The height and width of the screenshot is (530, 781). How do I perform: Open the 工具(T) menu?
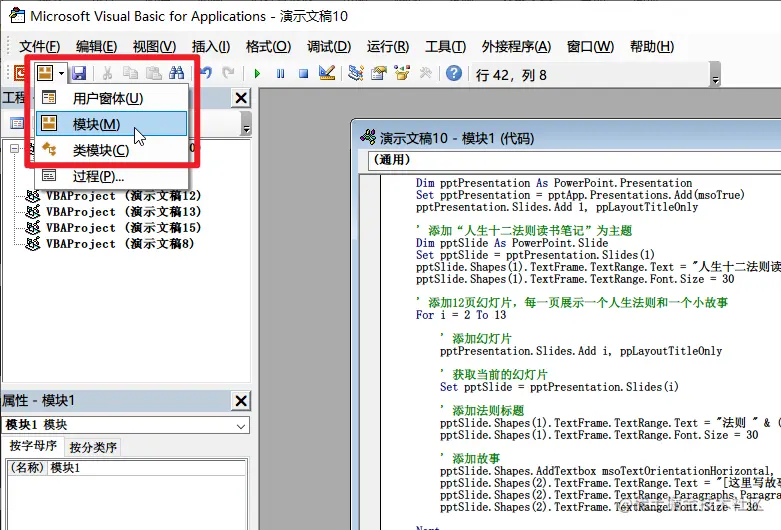click(x=445, y=46)
